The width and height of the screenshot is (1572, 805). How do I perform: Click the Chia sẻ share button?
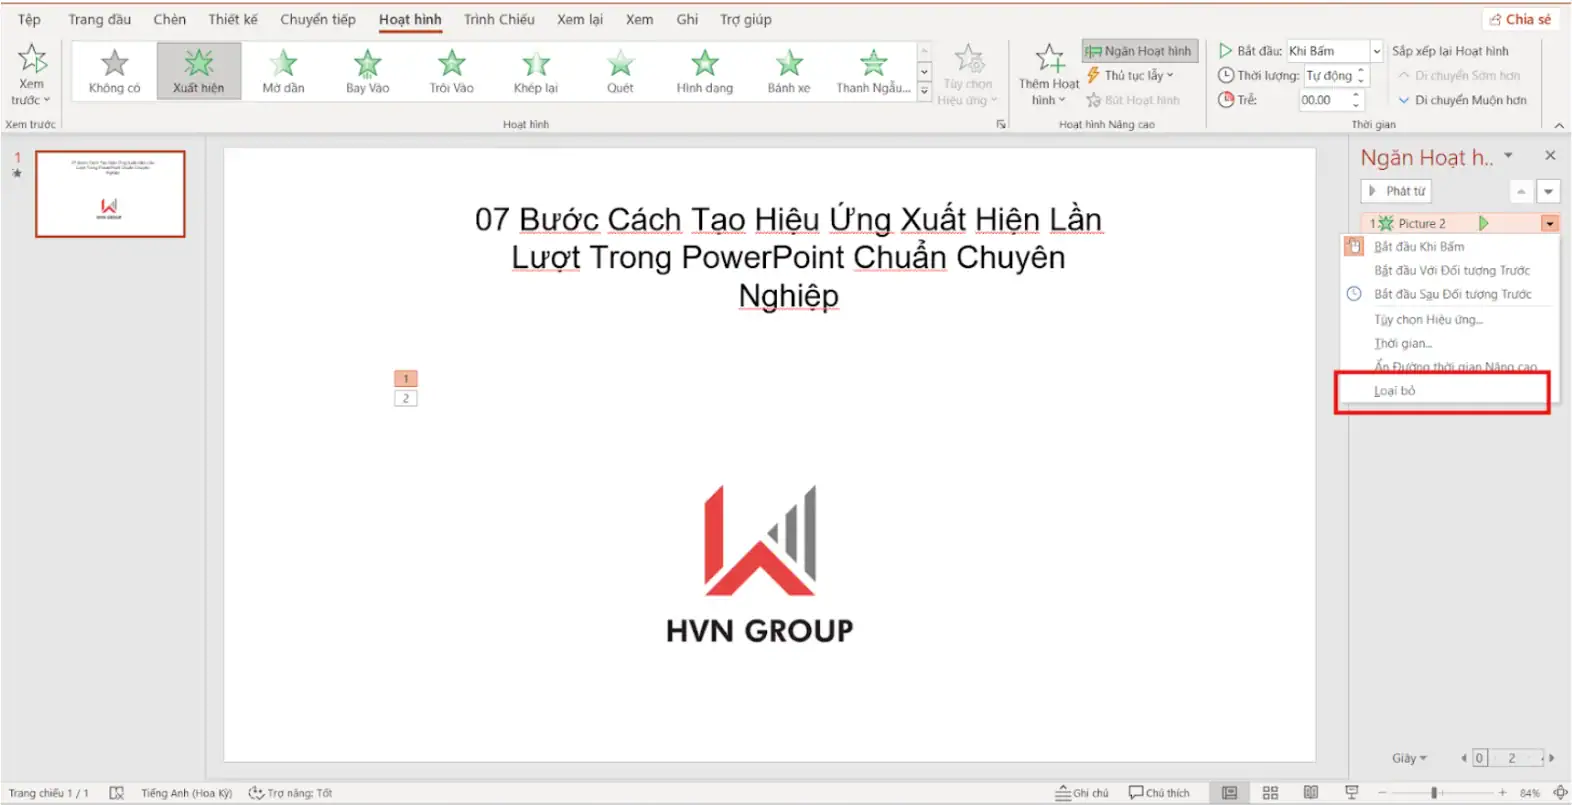[x=1520, y=19]
